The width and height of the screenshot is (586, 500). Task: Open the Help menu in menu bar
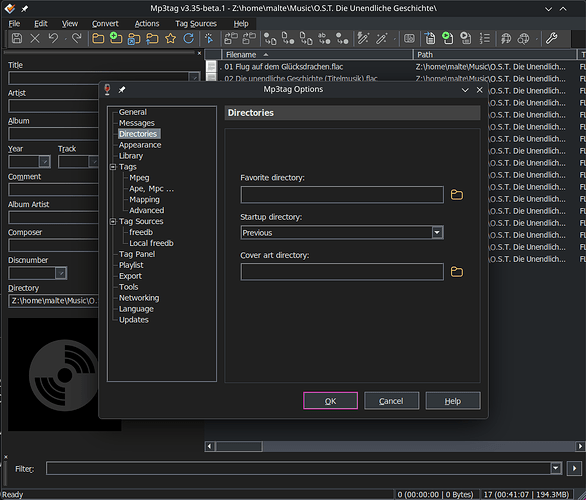point(241,24)
